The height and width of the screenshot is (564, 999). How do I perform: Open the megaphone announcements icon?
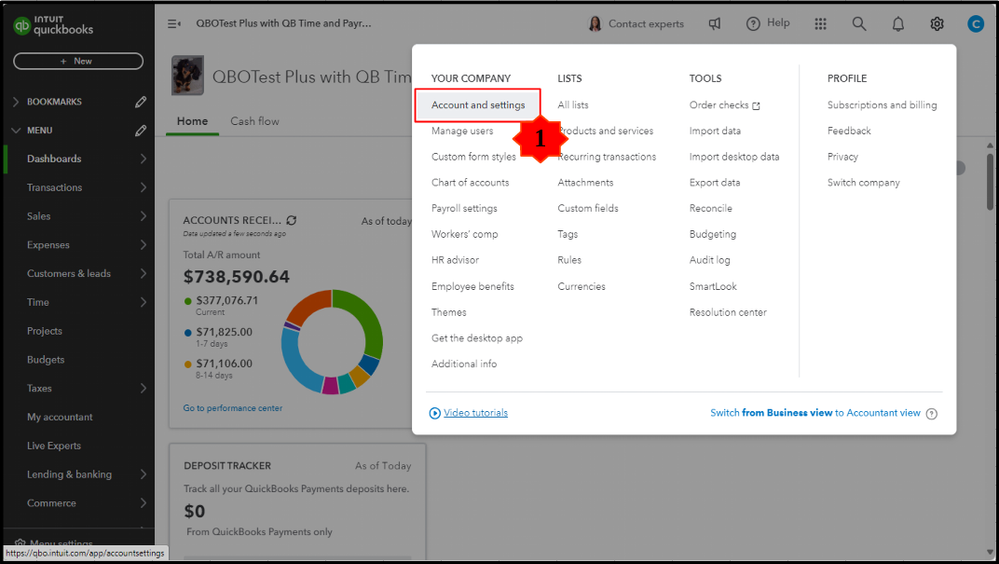pyautogui.click(x=715, y=24)
